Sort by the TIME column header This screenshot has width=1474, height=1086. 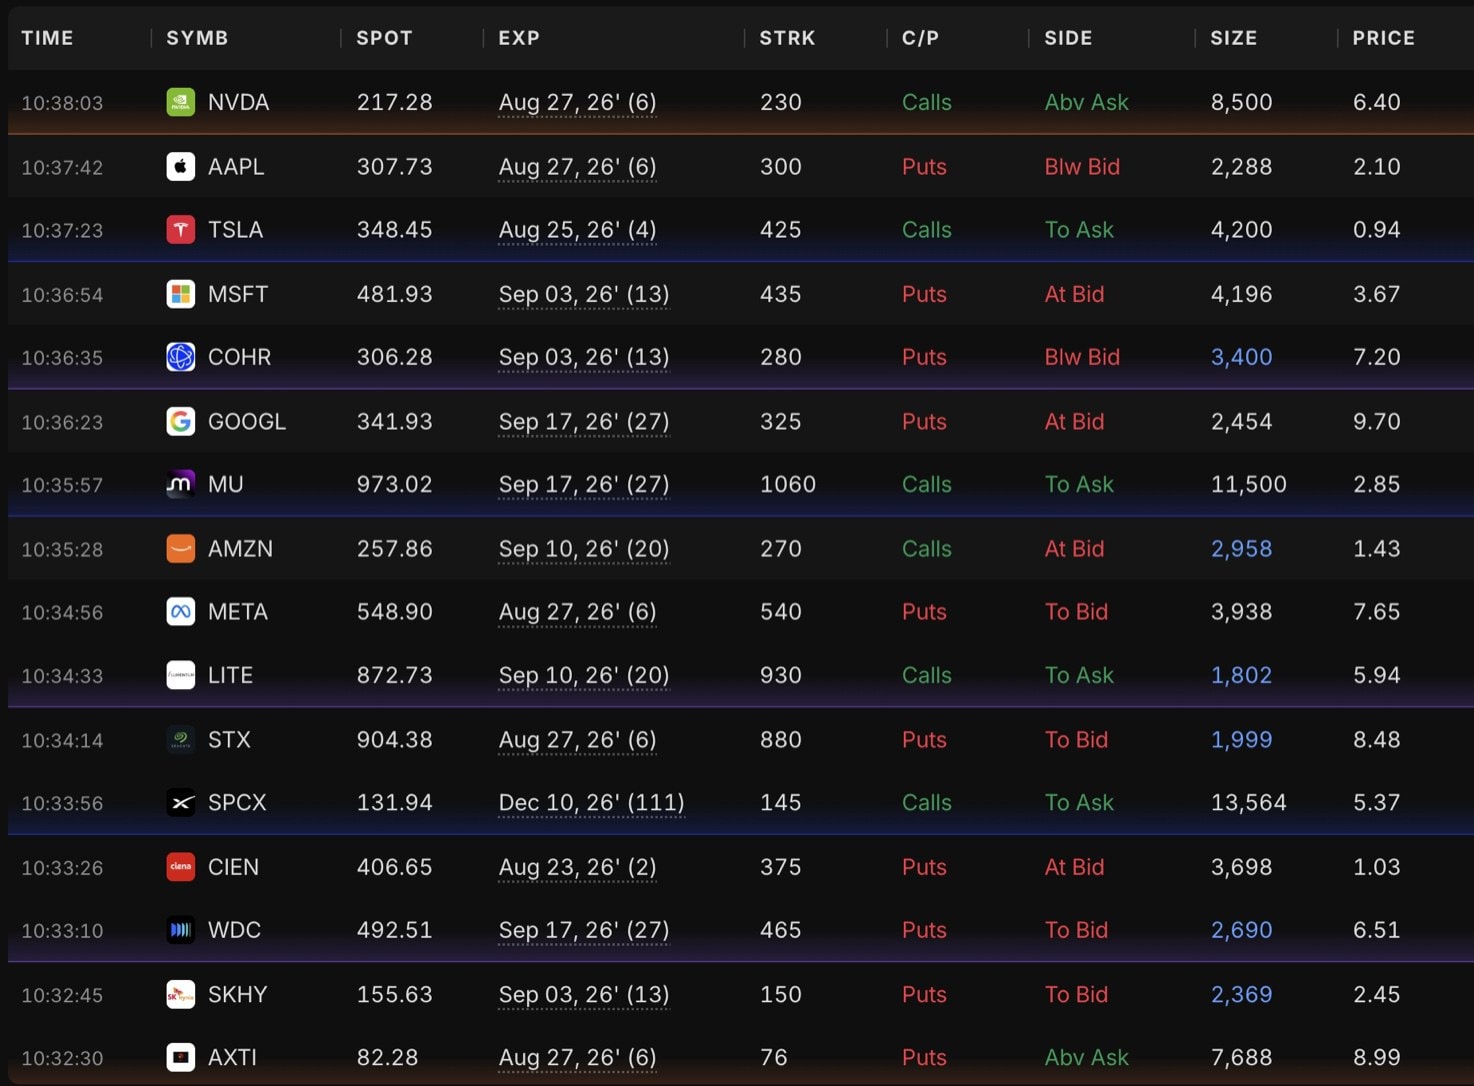coord(47,38)
